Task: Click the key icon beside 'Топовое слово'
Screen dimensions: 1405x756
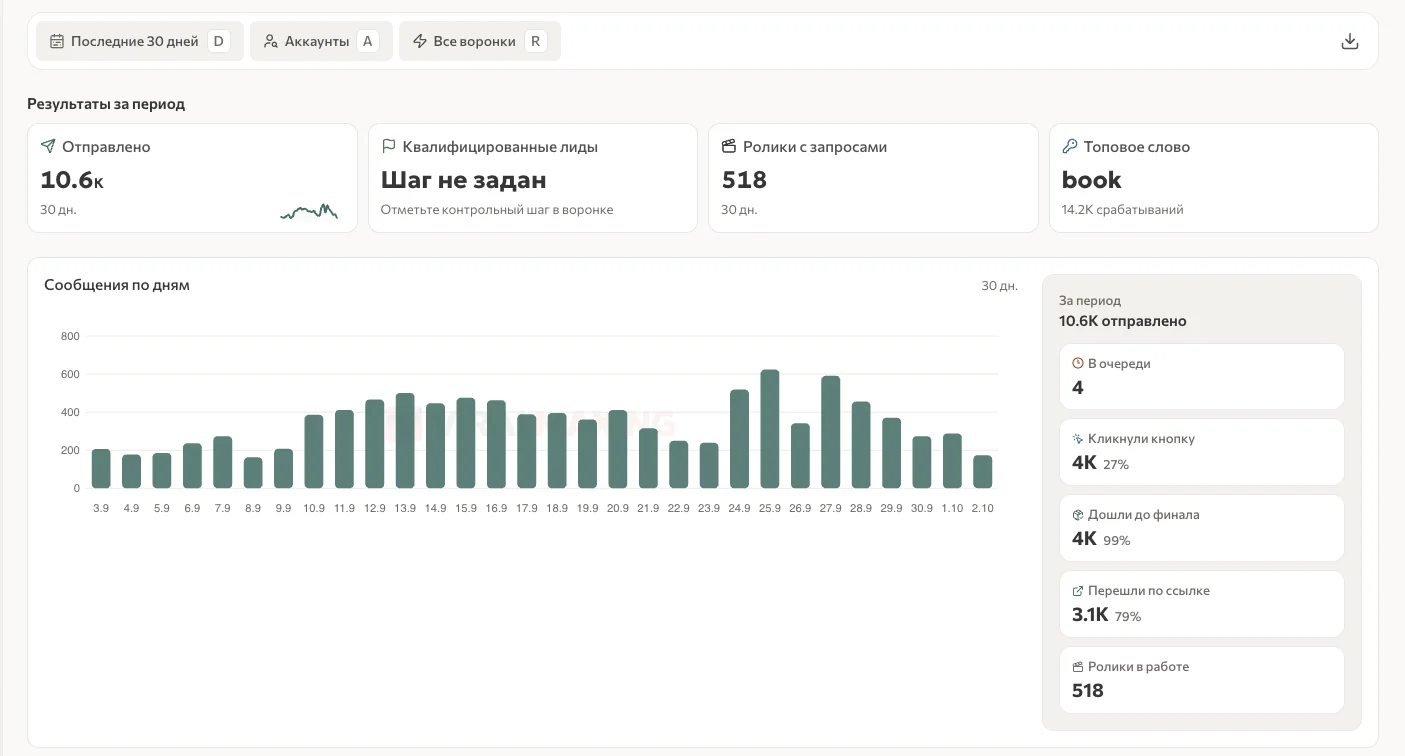Action: [1069, 146]
